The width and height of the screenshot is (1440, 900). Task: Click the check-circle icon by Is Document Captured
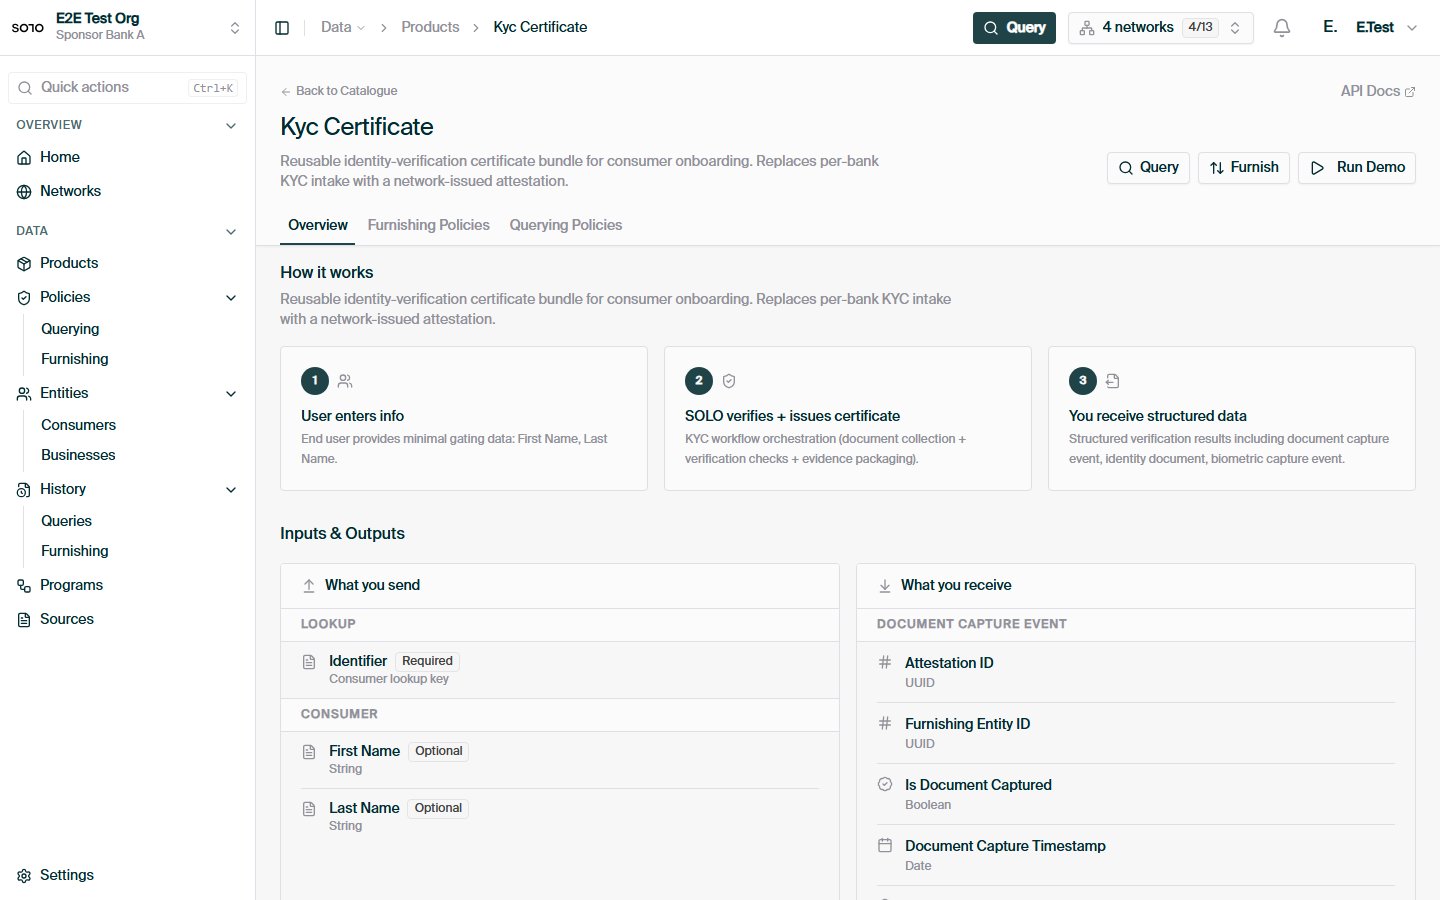click(x=885, y=784)
